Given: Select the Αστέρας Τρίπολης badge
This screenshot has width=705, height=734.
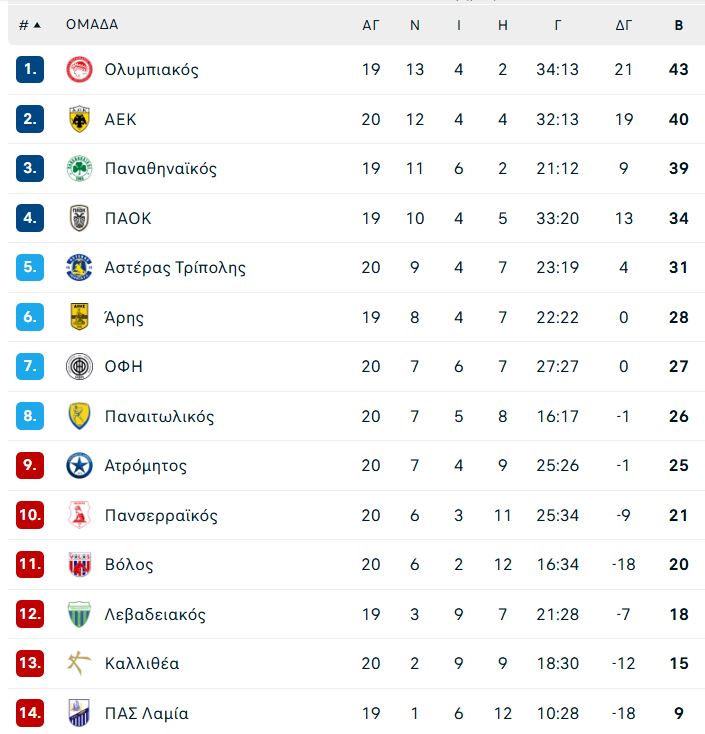Looking at the screenshot, I should 79,267.
